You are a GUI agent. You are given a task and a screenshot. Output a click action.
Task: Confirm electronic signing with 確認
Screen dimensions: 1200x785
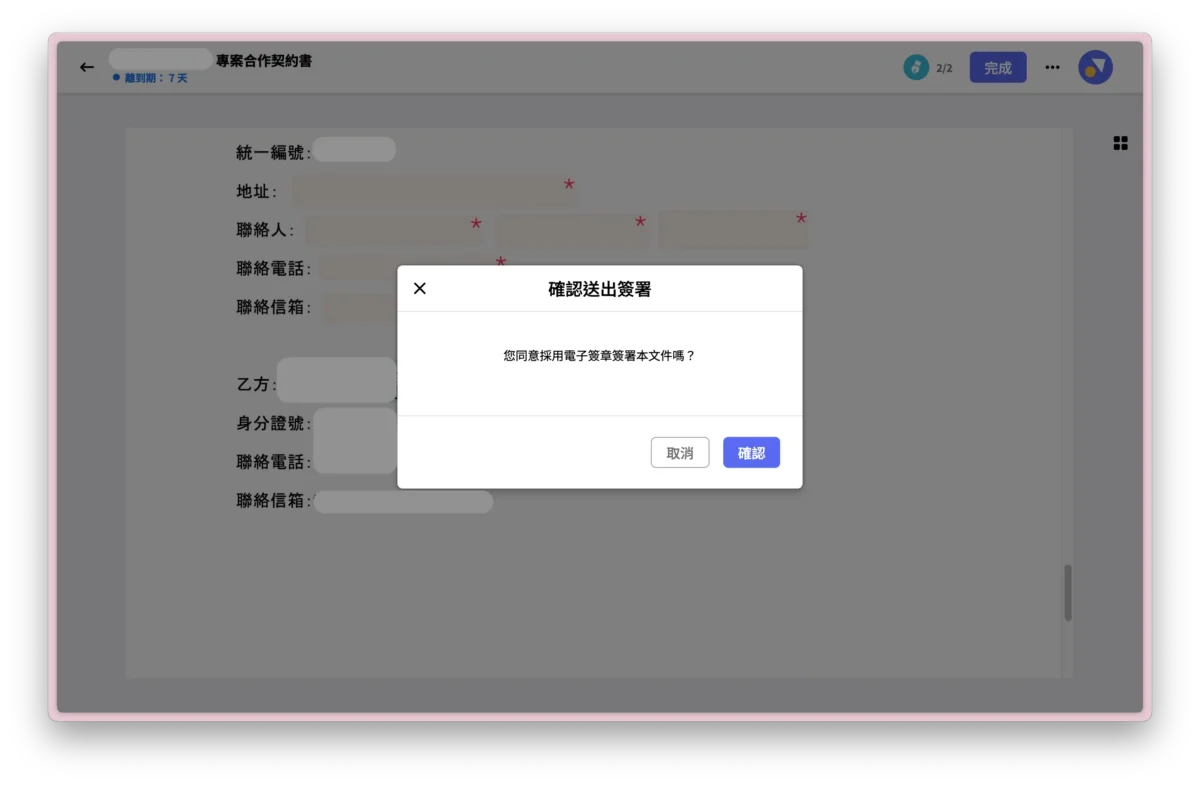click(x=751, y=452)
